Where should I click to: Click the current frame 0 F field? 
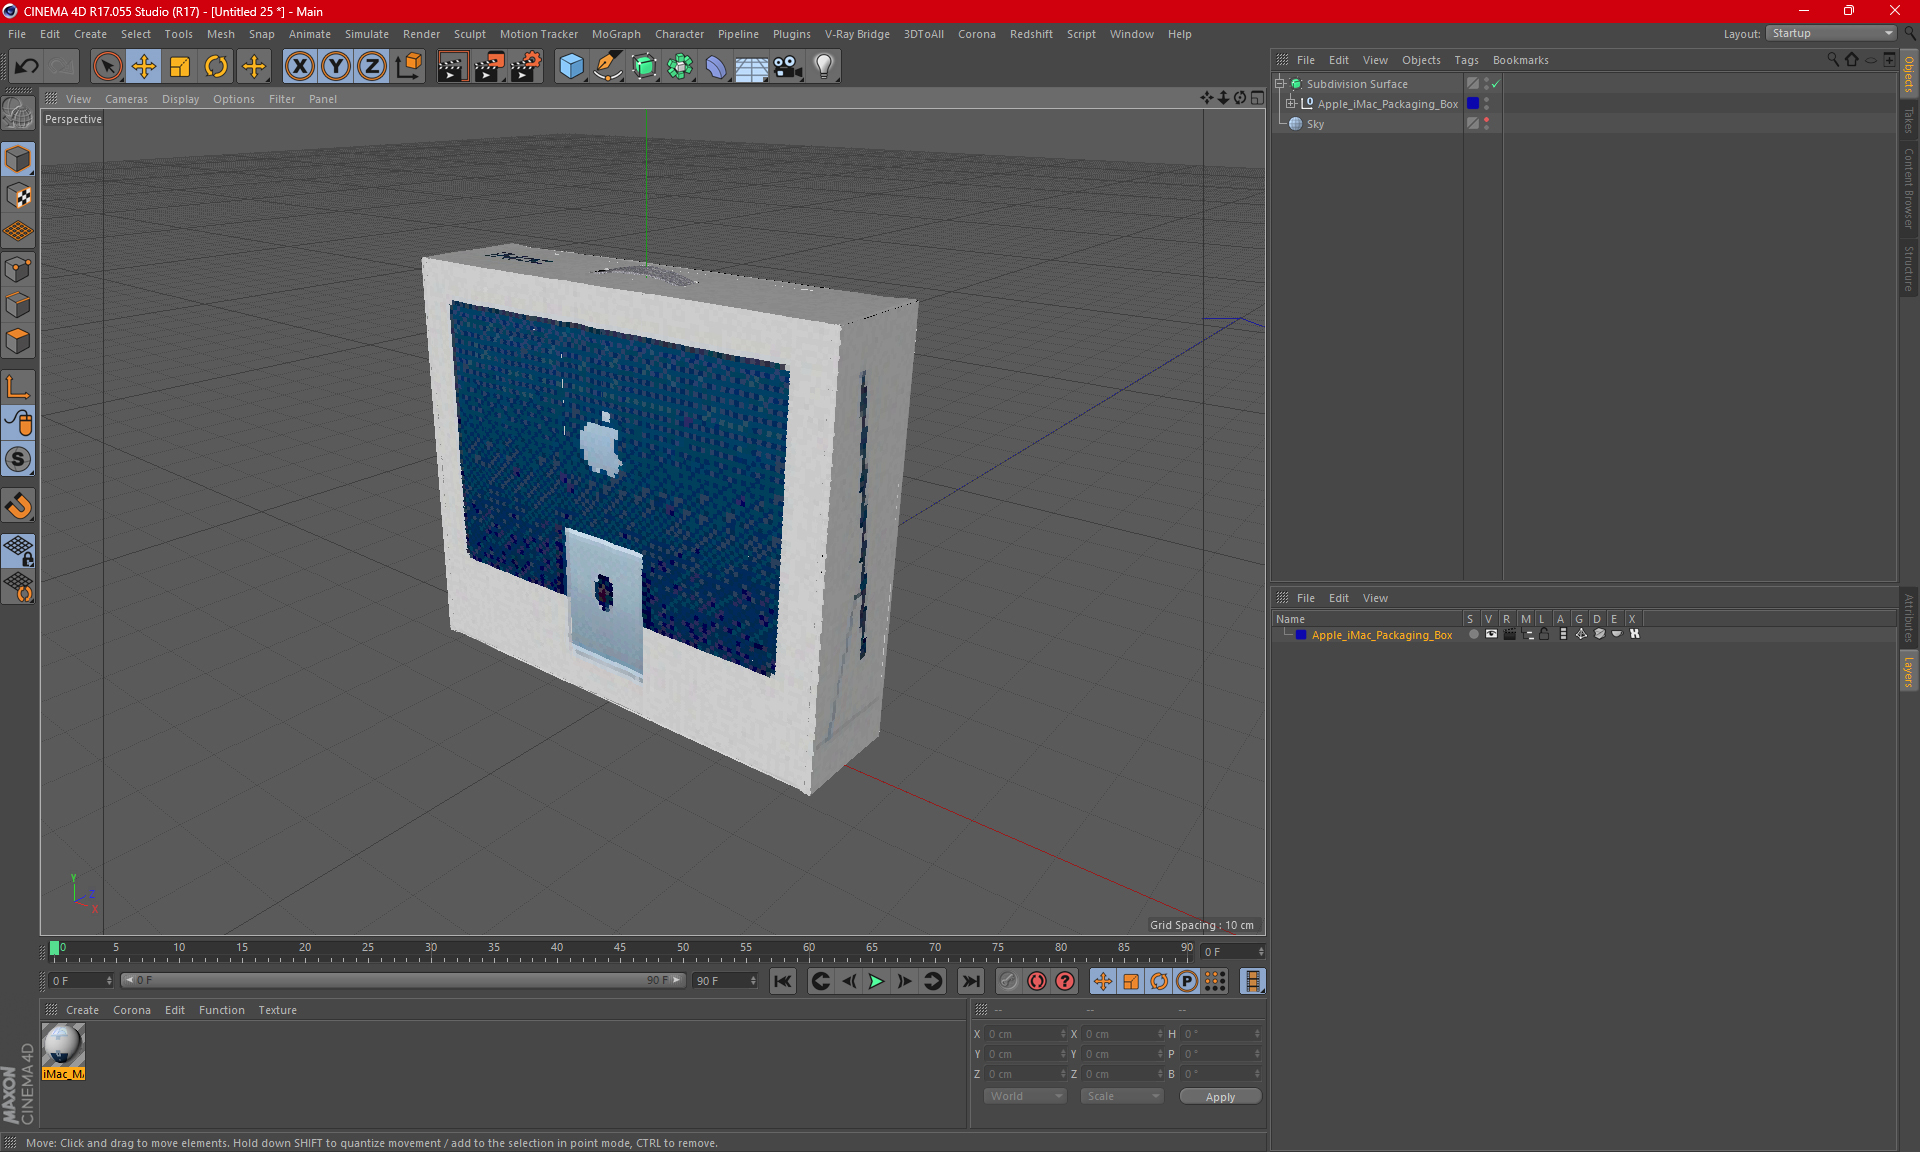click(1234, 952)
